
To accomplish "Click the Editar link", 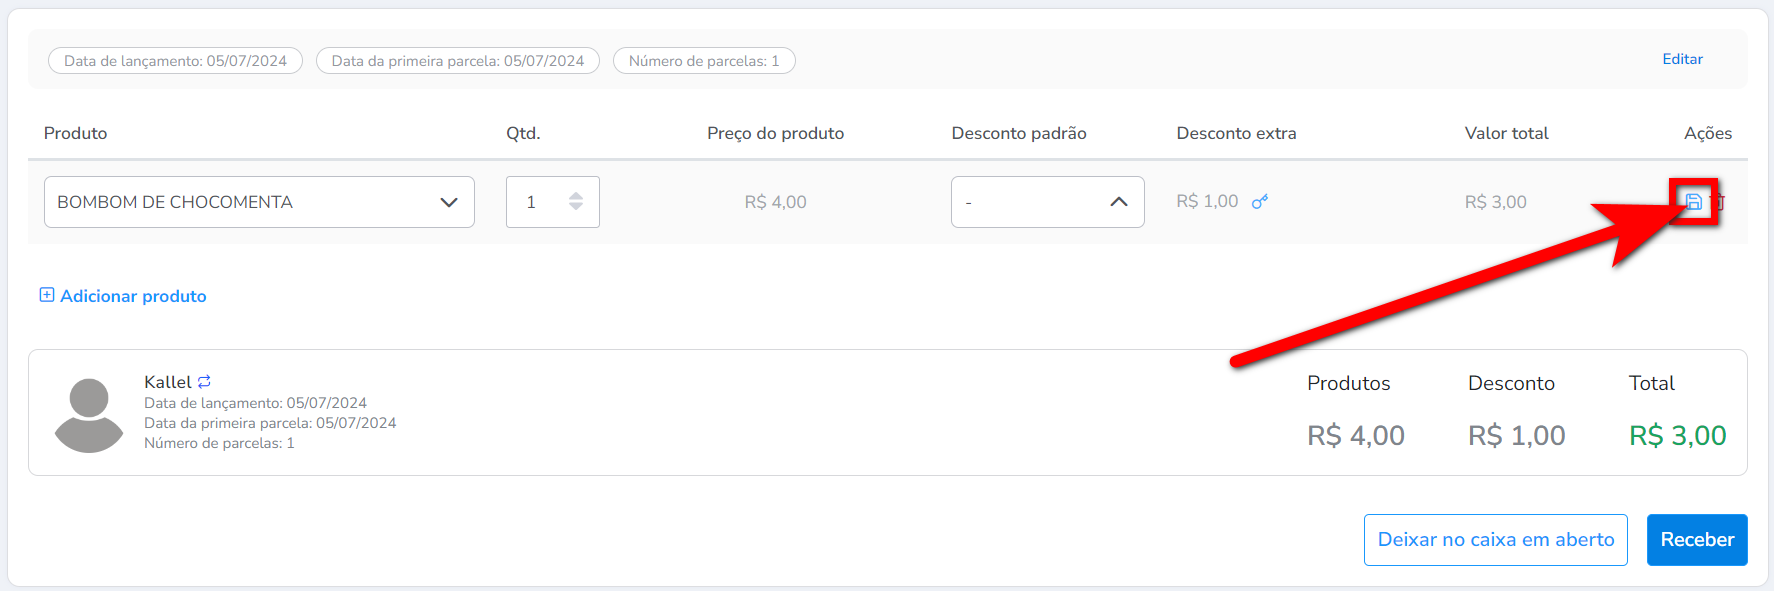I will click(1682, 59).
